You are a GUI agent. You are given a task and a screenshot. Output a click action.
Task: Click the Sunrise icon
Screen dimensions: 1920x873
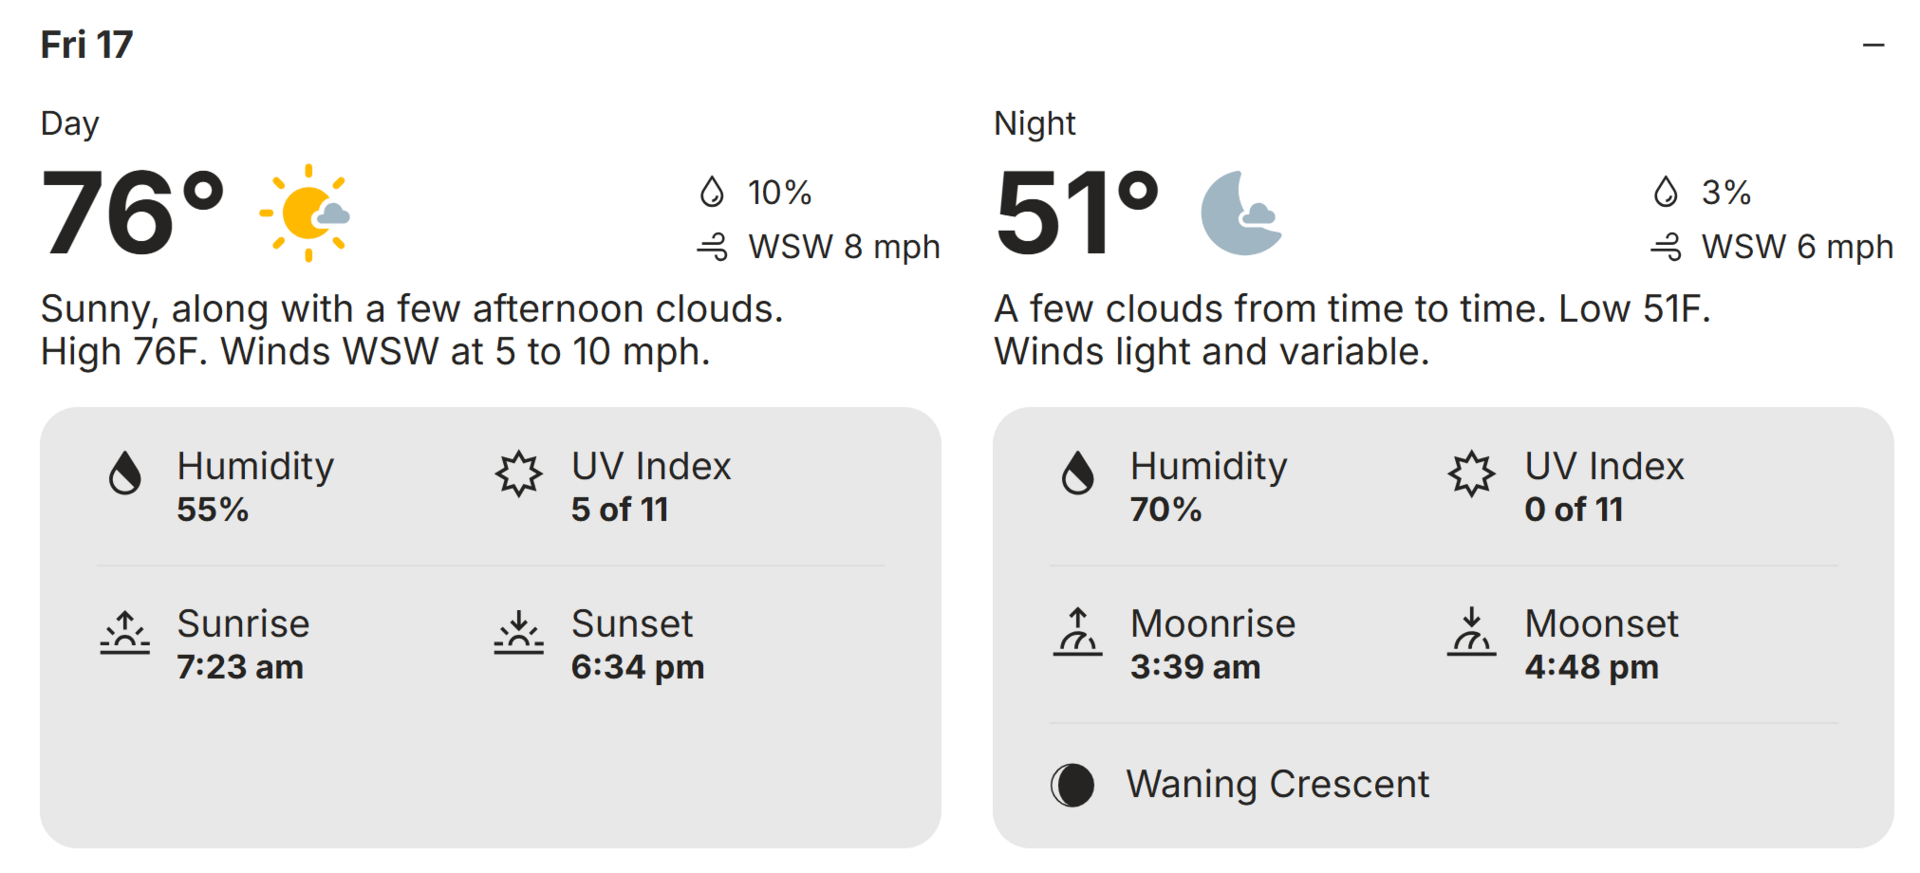(x=125, y=632)
